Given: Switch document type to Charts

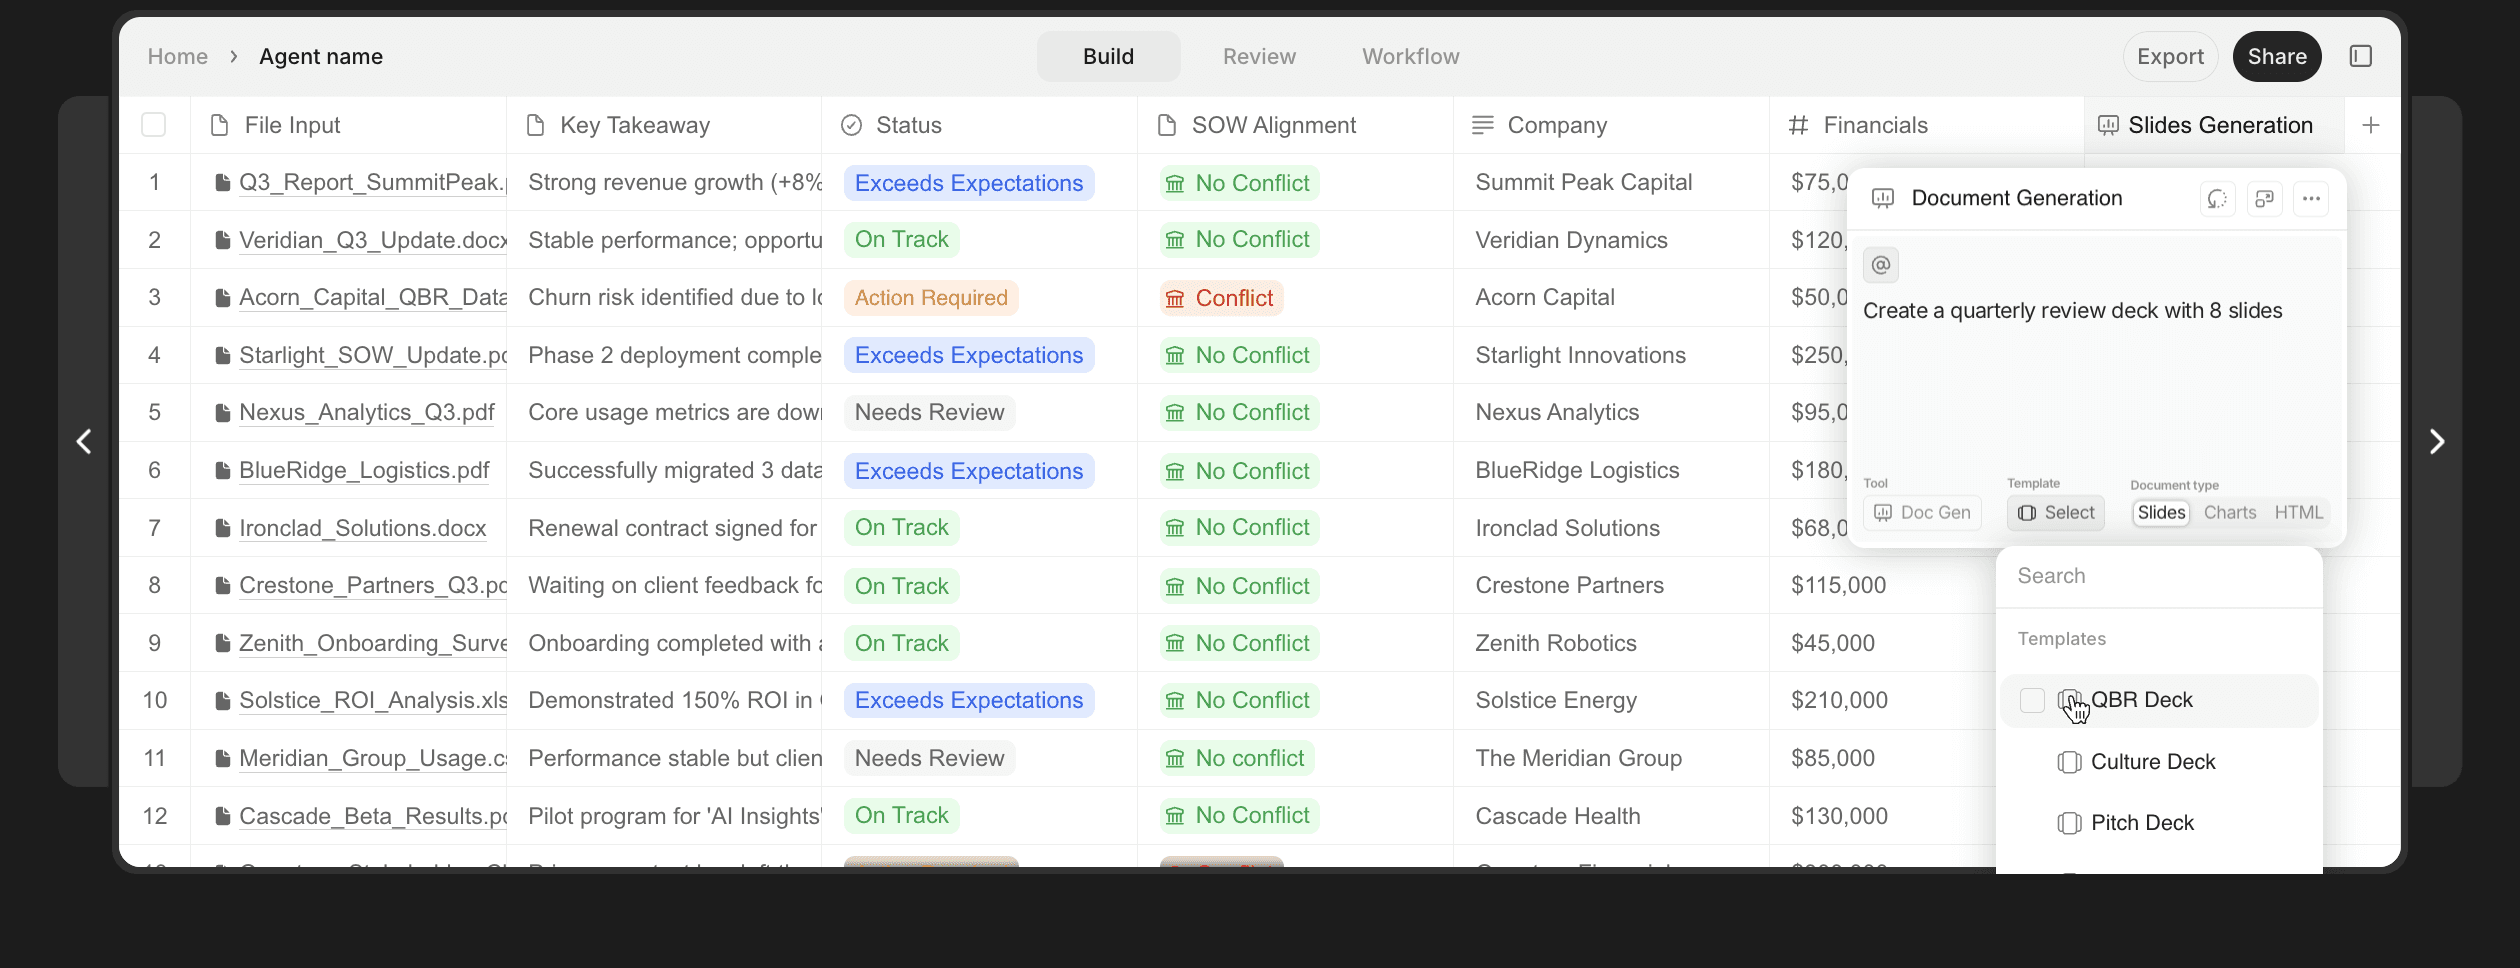Looking at the screenshot, I should tap(2230, 512).
